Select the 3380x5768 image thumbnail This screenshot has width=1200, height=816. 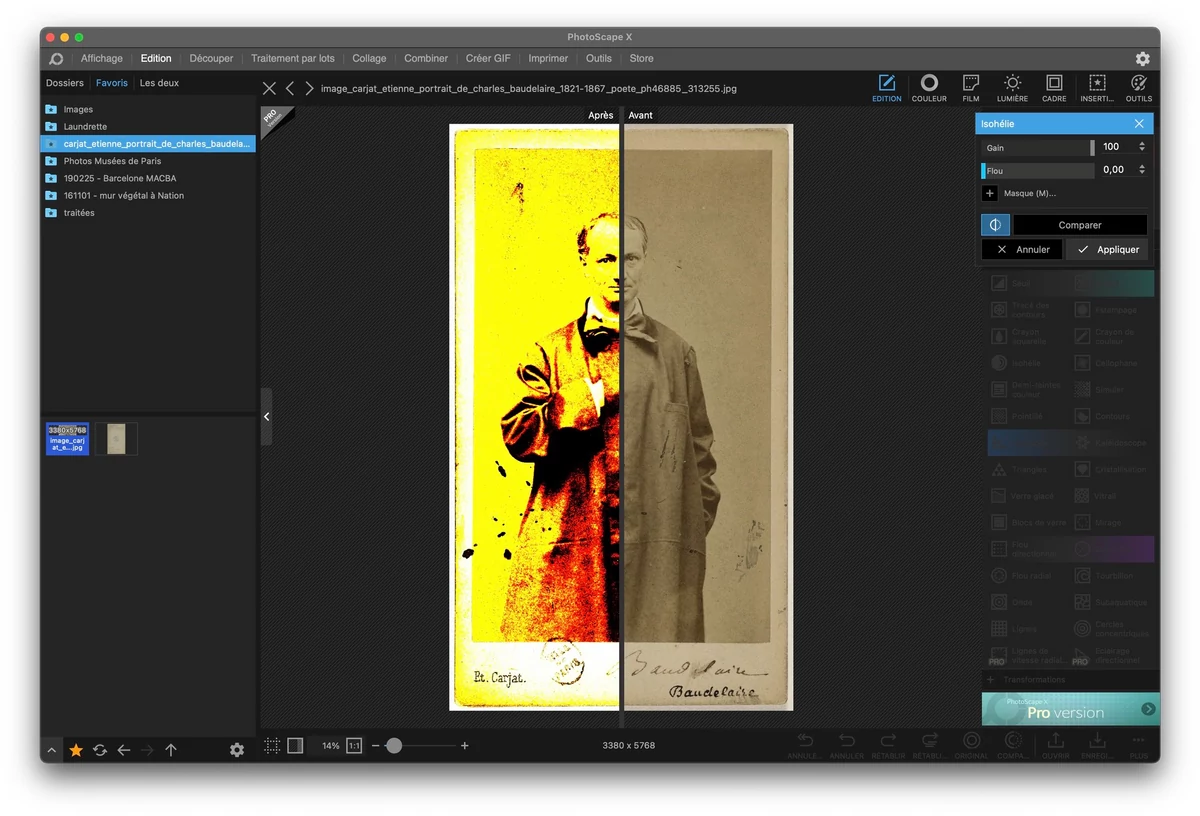pyautogui.click(x=67, y=438)
